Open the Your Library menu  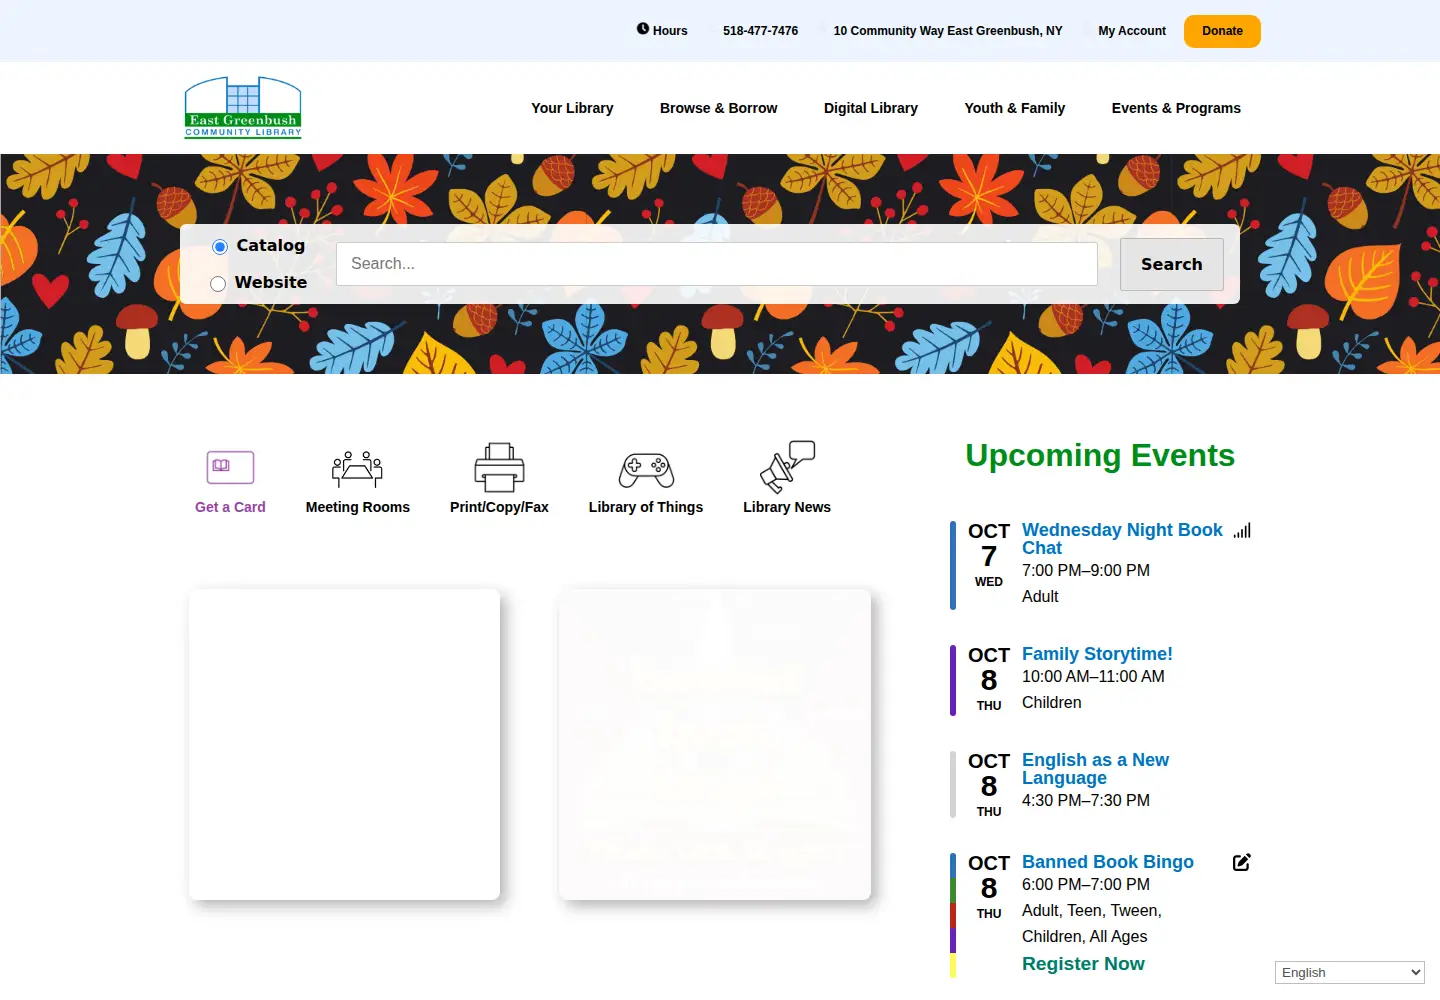click(572, 108)
